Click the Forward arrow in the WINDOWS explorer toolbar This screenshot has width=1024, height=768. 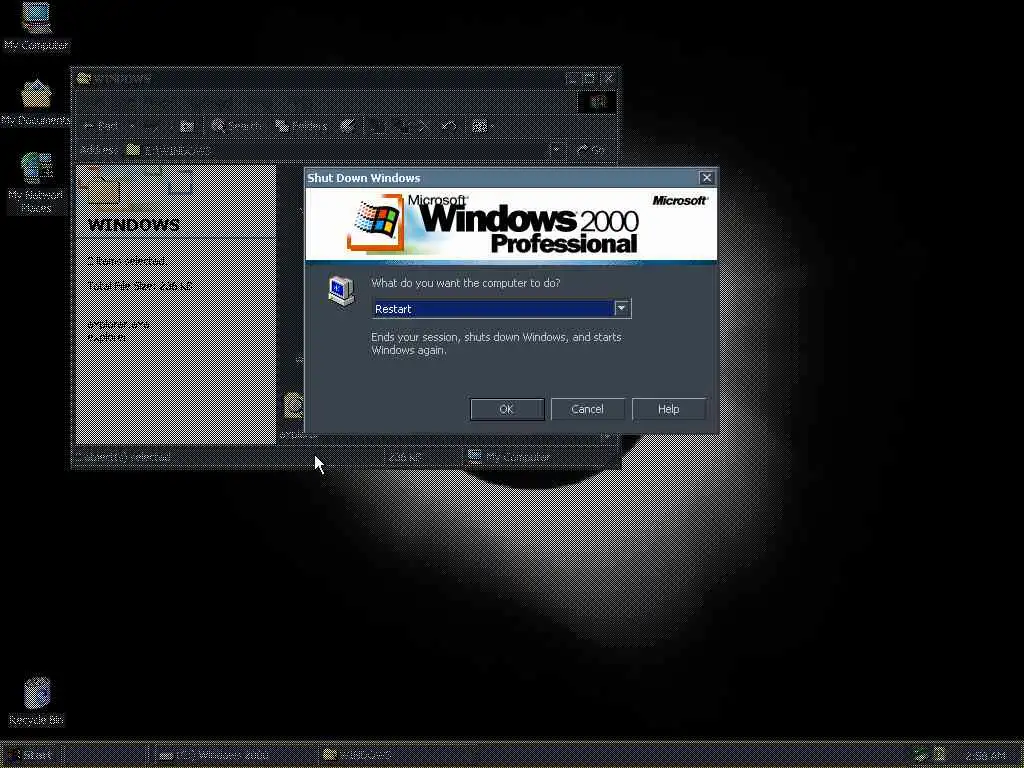[x=152, y=126]
